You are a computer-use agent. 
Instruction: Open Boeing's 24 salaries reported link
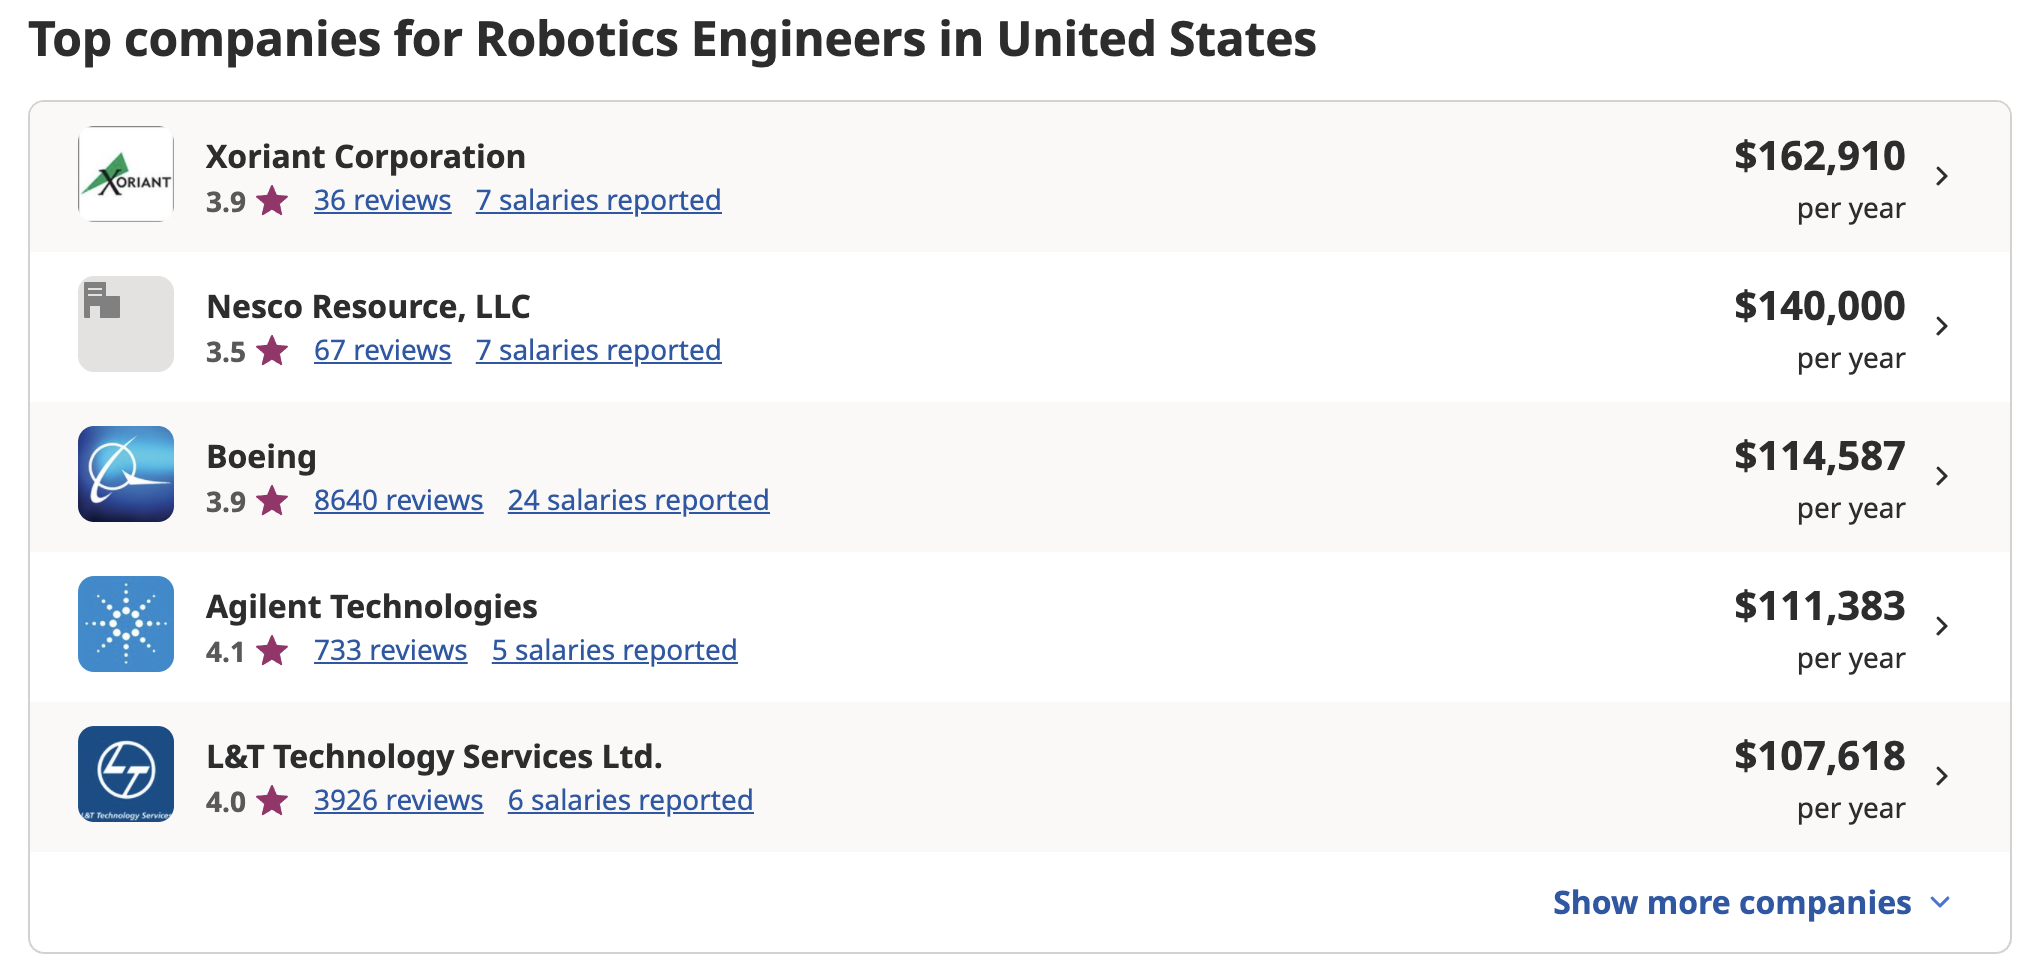coord(638,500)
